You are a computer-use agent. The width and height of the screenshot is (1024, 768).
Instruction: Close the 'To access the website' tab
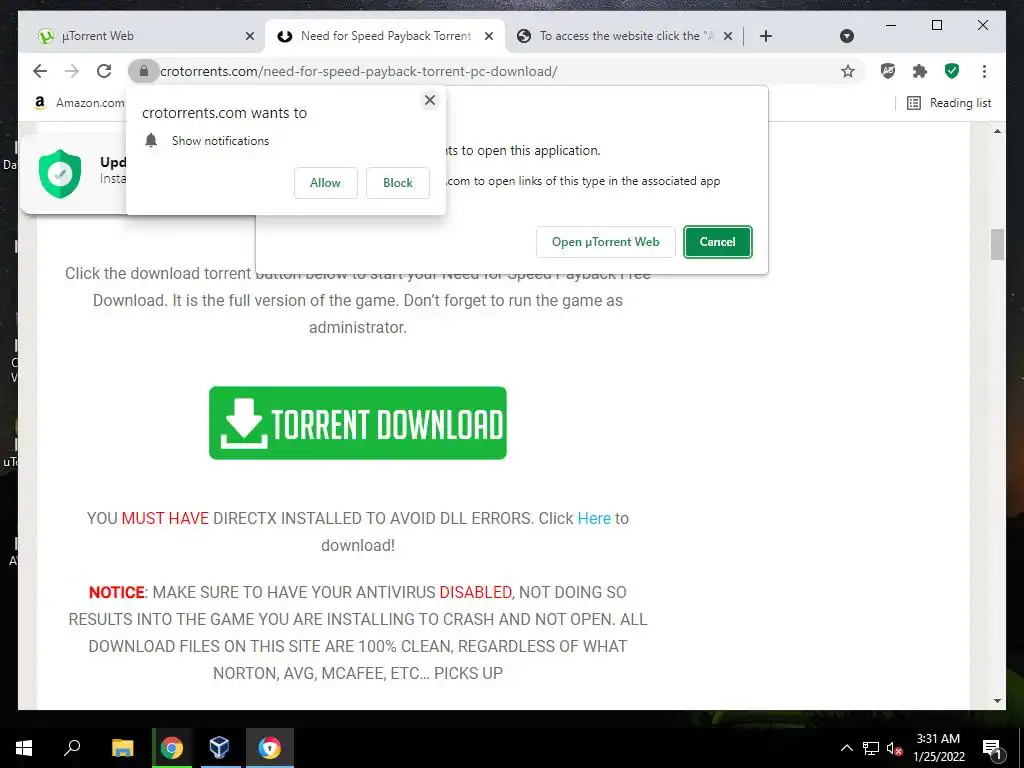click(728, 36)
